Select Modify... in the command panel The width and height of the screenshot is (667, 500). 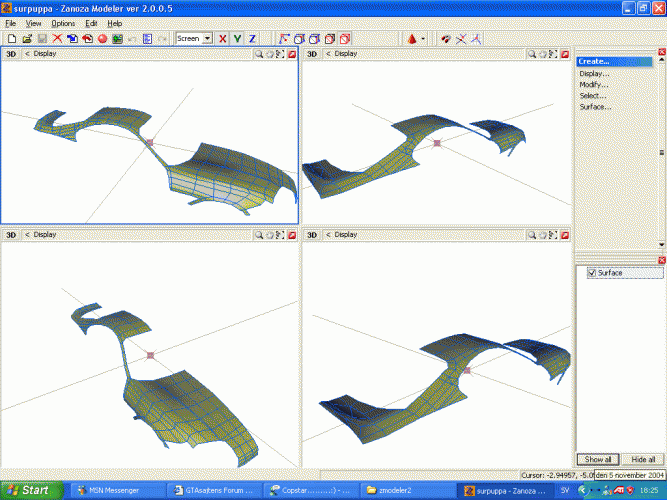click(x=594, y=84)
